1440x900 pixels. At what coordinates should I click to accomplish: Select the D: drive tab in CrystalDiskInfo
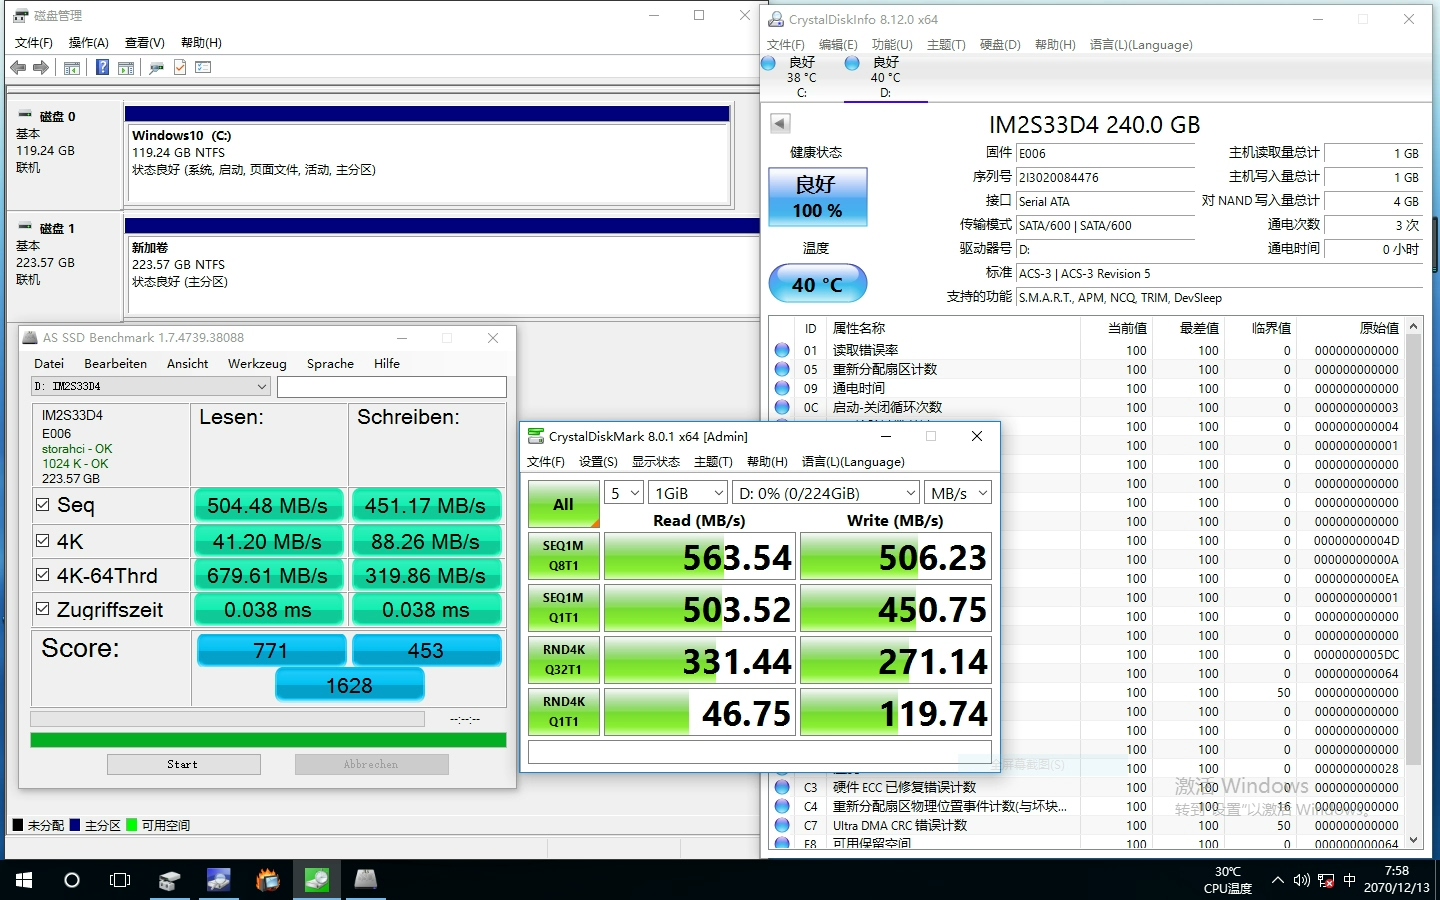click(x=885, y=77)
